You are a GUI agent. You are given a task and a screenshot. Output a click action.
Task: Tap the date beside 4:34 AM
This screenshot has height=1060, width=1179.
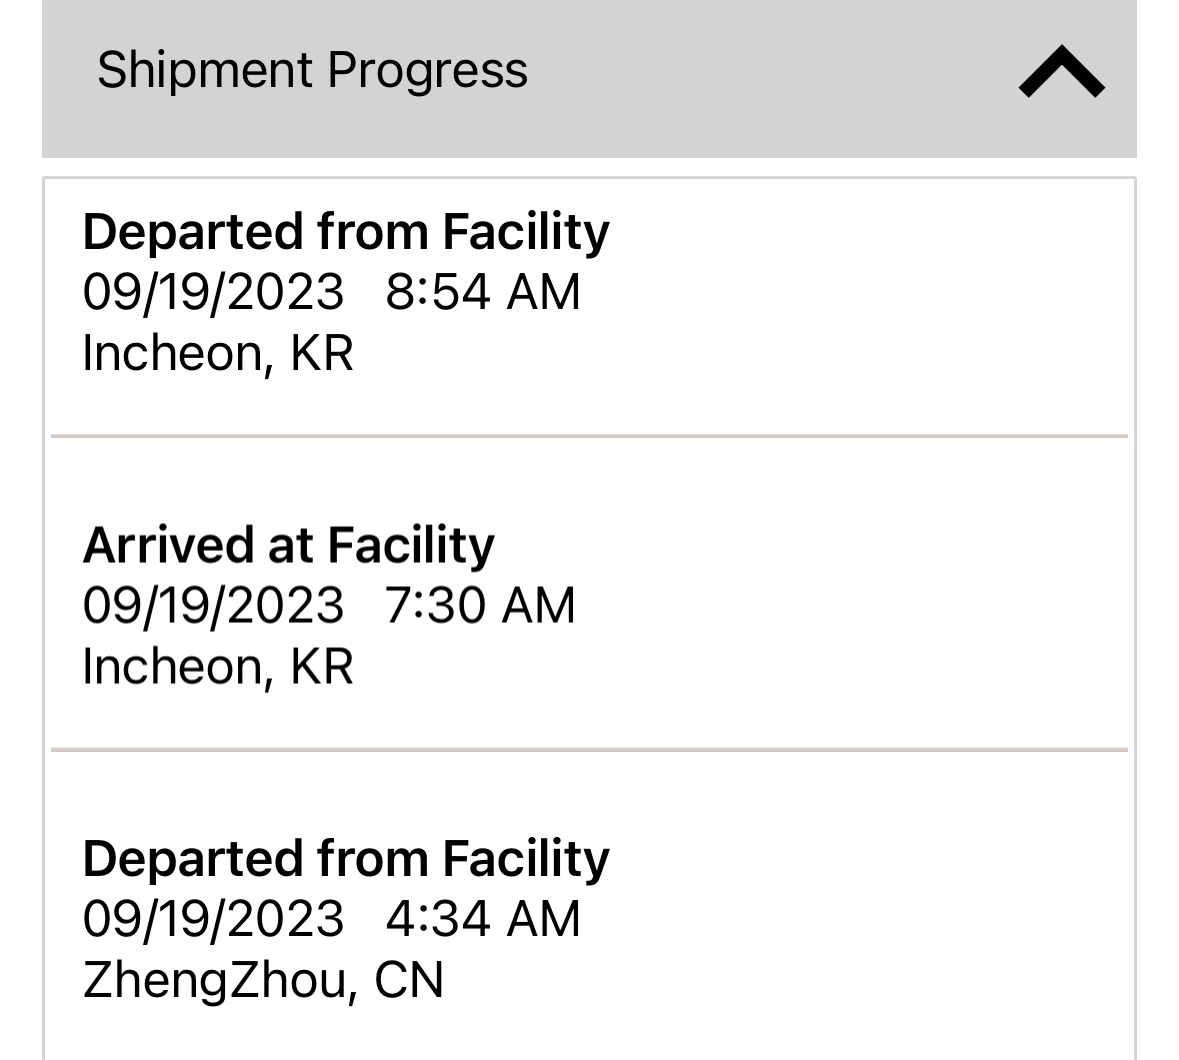213,919
